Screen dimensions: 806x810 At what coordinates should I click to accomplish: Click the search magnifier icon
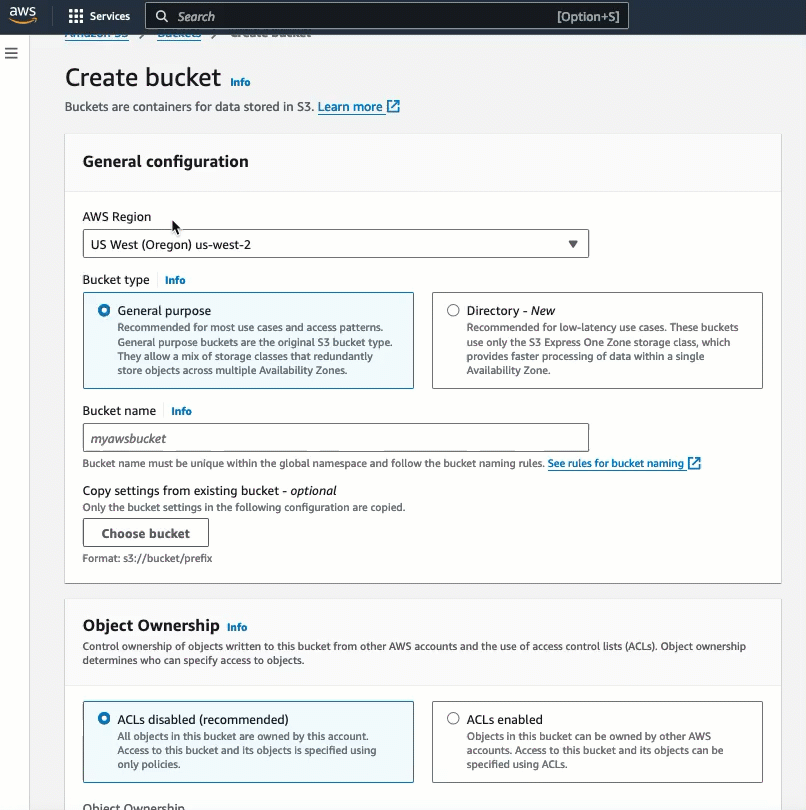pos(162,17)
